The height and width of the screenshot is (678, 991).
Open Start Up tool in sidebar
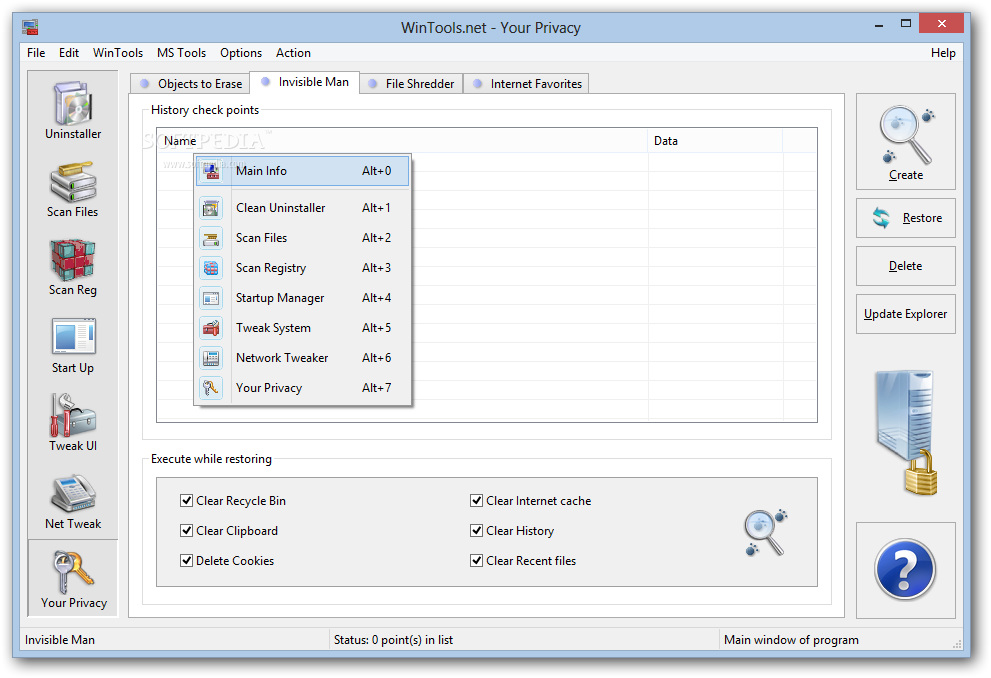(x=73, y=345)
